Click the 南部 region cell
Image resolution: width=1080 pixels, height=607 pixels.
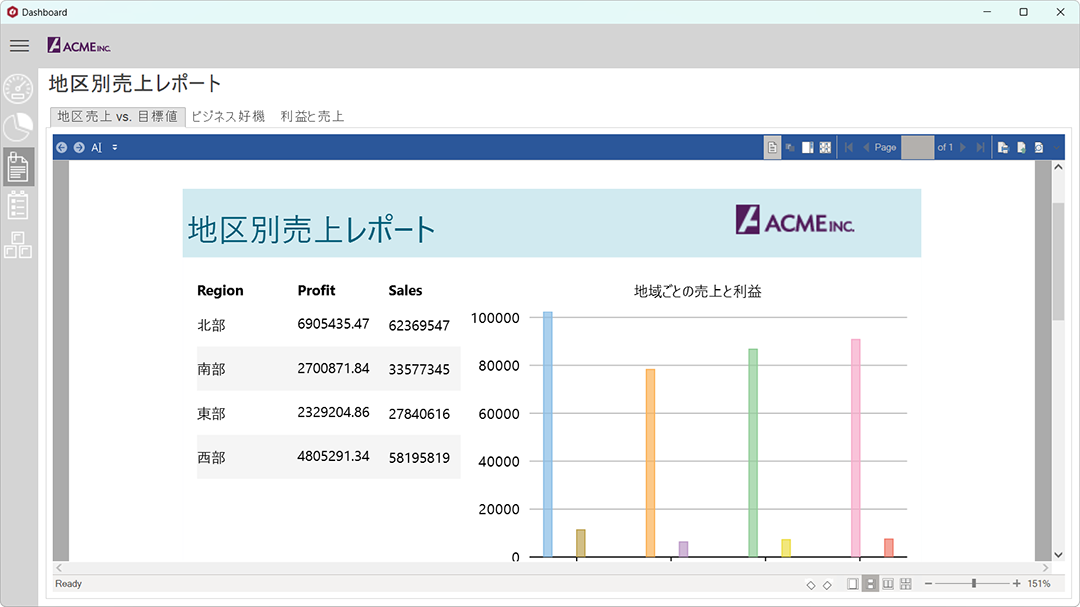click(211, 369)
